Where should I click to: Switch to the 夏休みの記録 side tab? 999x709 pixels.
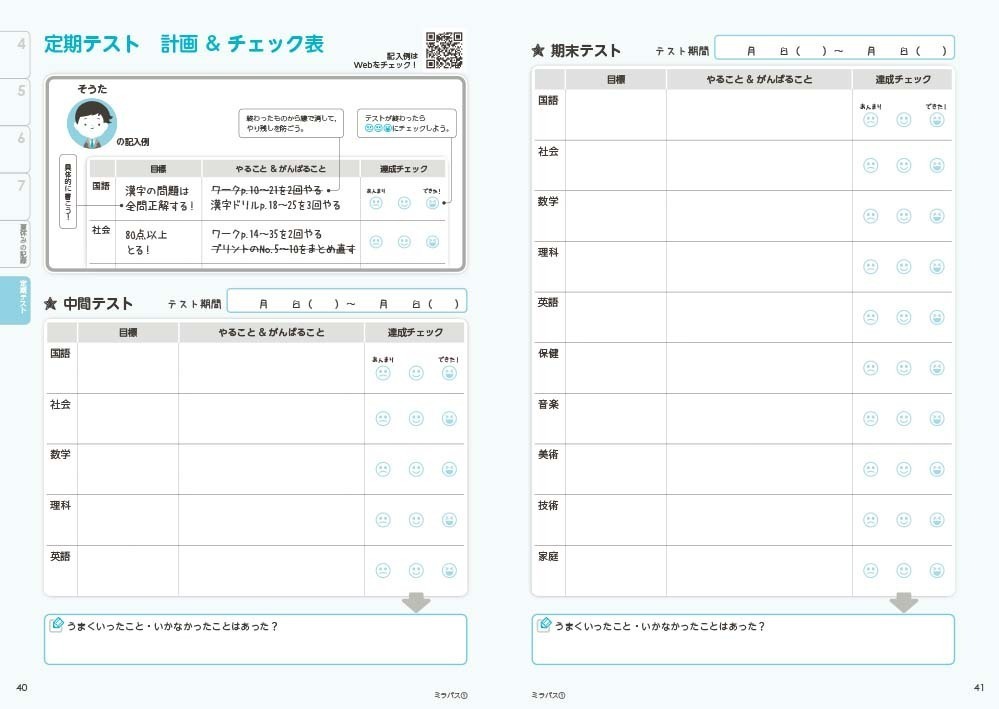[22, 246]
